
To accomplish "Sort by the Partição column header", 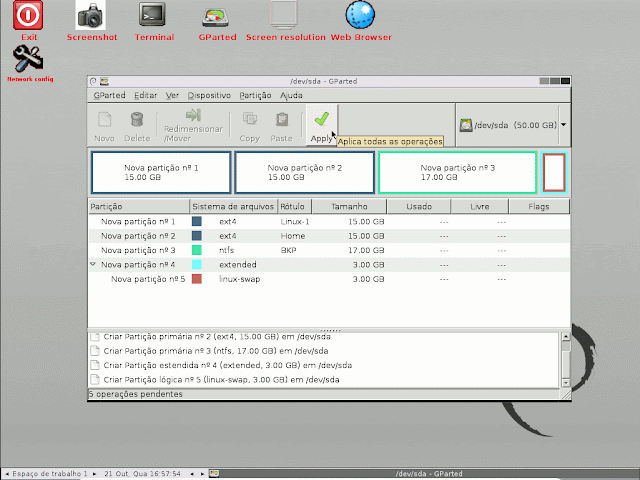I will 139,207.
